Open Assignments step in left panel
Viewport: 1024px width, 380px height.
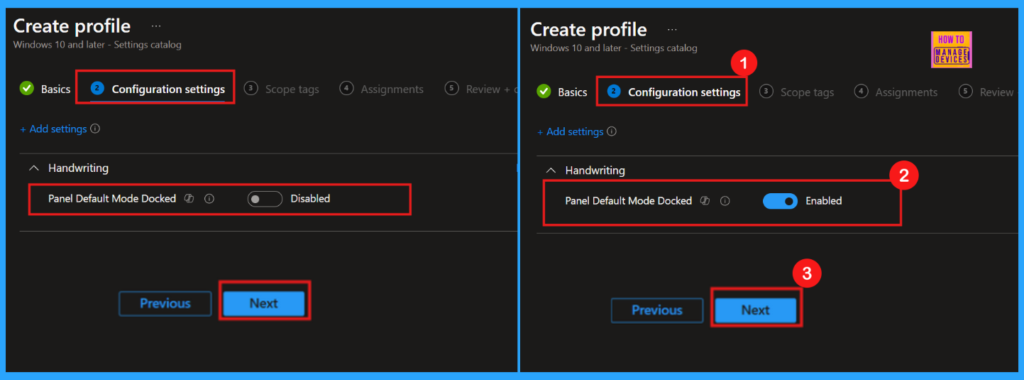(x=382, y=89)
